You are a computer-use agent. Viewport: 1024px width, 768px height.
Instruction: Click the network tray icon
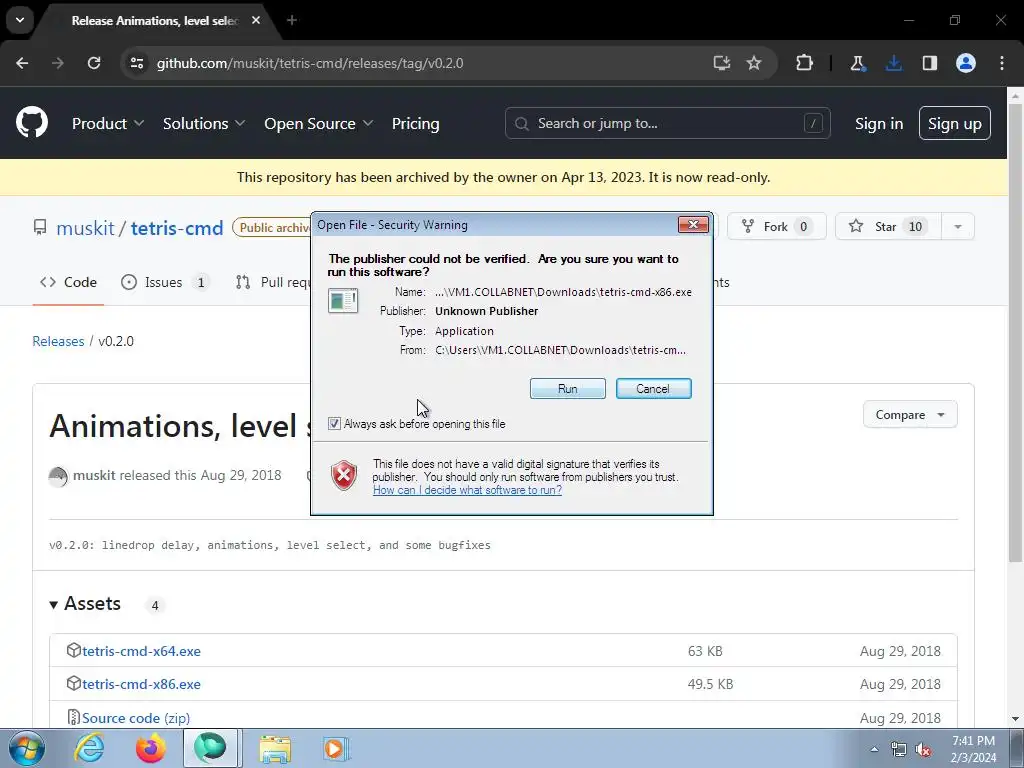[899, 749]
